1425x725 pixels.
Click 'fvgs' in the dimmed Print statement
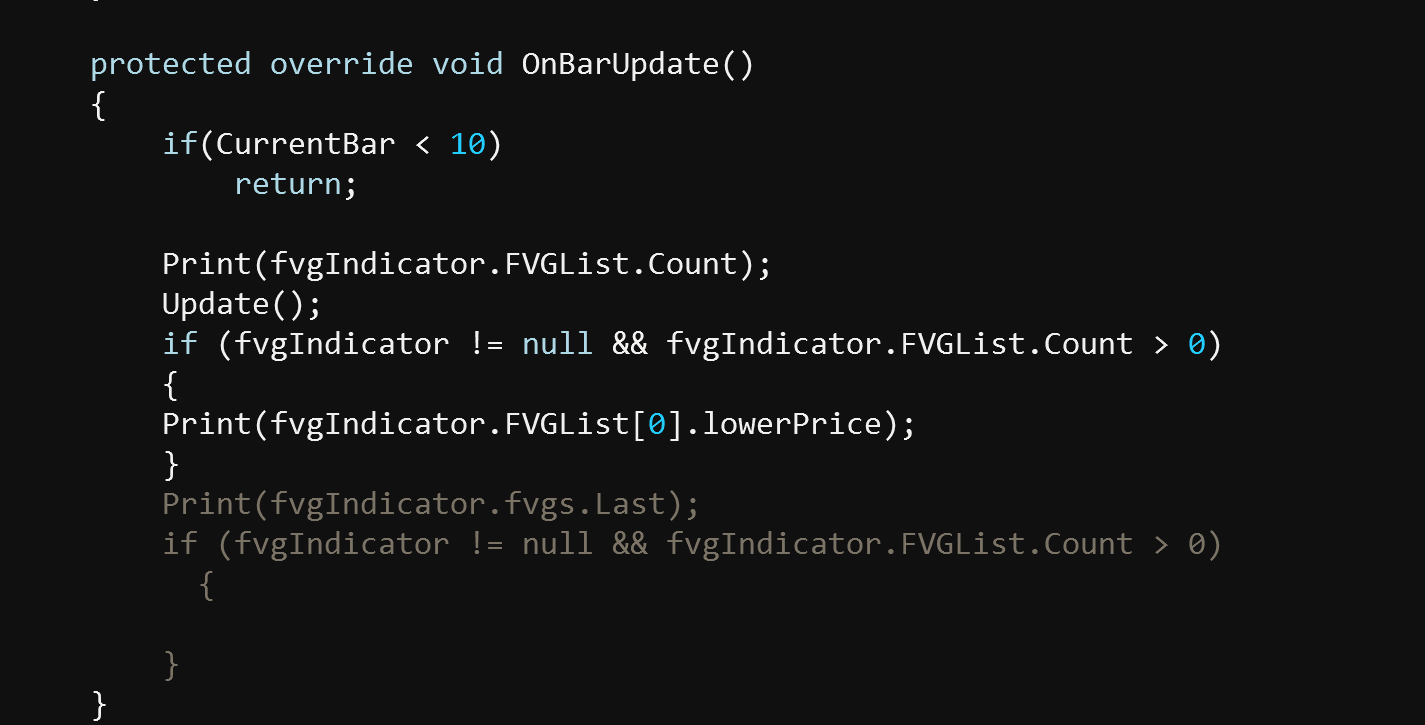coord(548,504)
